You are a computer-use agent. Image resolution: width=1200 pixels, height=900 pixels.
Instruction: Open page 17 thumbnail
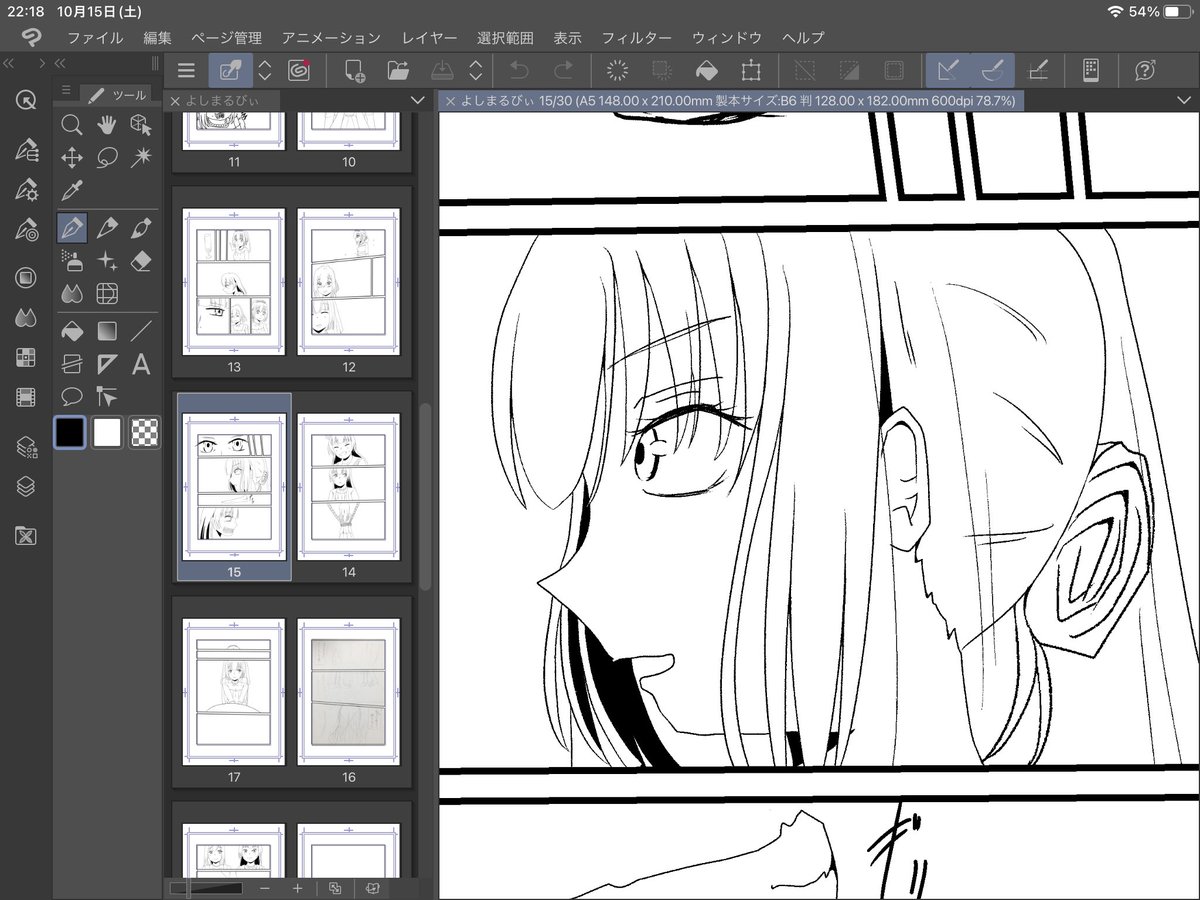point(234,692)
